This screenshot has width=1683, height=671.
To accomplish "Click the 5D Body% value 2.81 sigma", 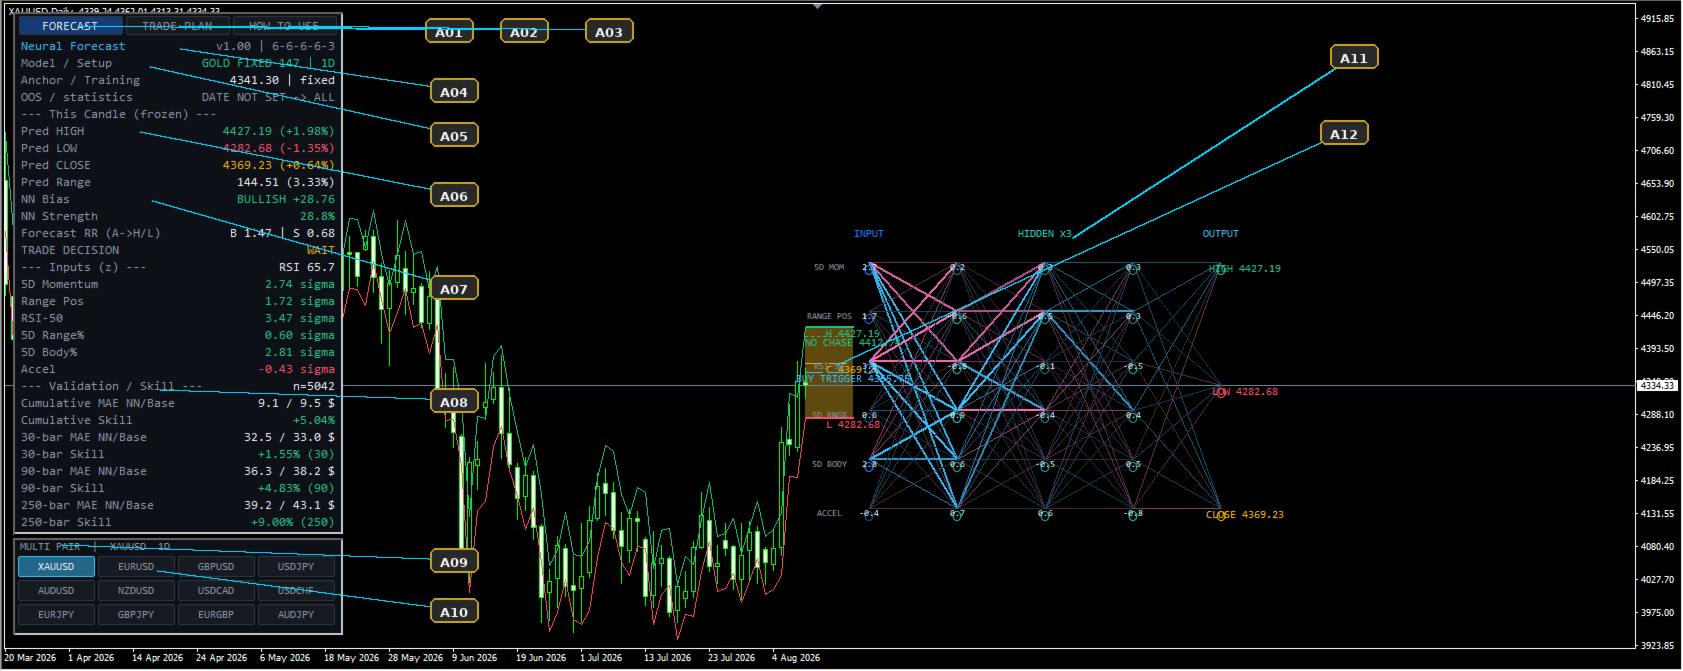I will pyautogui.click(x=300, y=352).
